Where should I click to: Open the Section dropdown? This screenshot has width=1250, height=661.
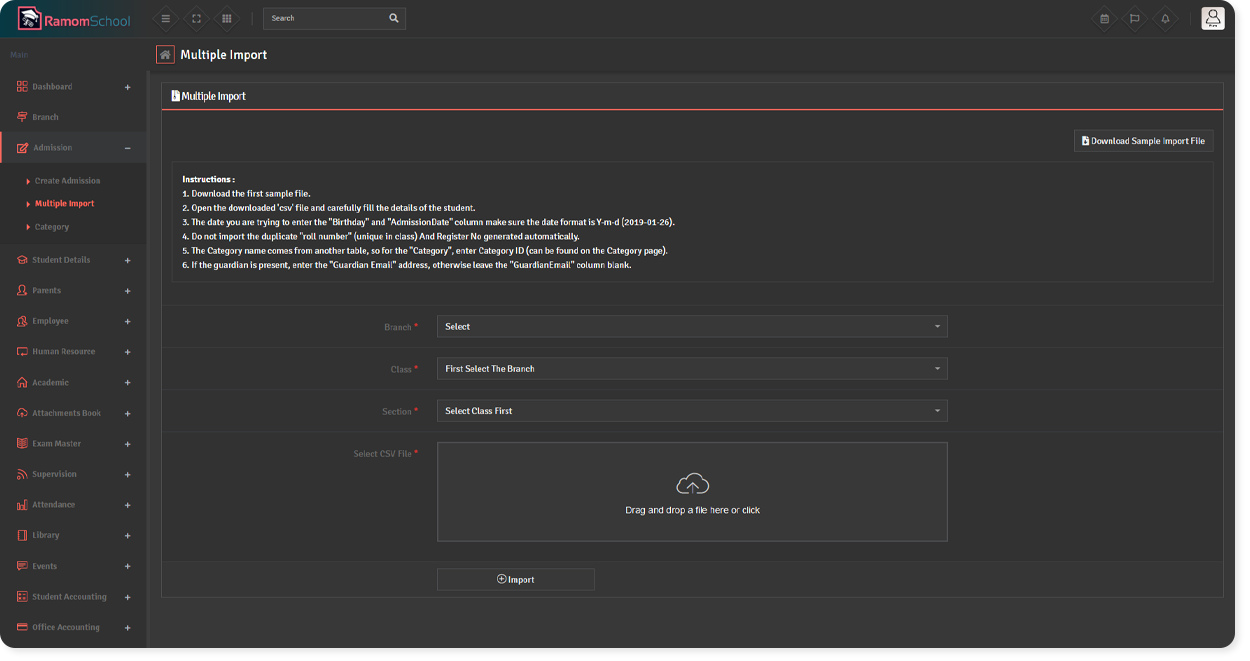(x=691, y=411)
